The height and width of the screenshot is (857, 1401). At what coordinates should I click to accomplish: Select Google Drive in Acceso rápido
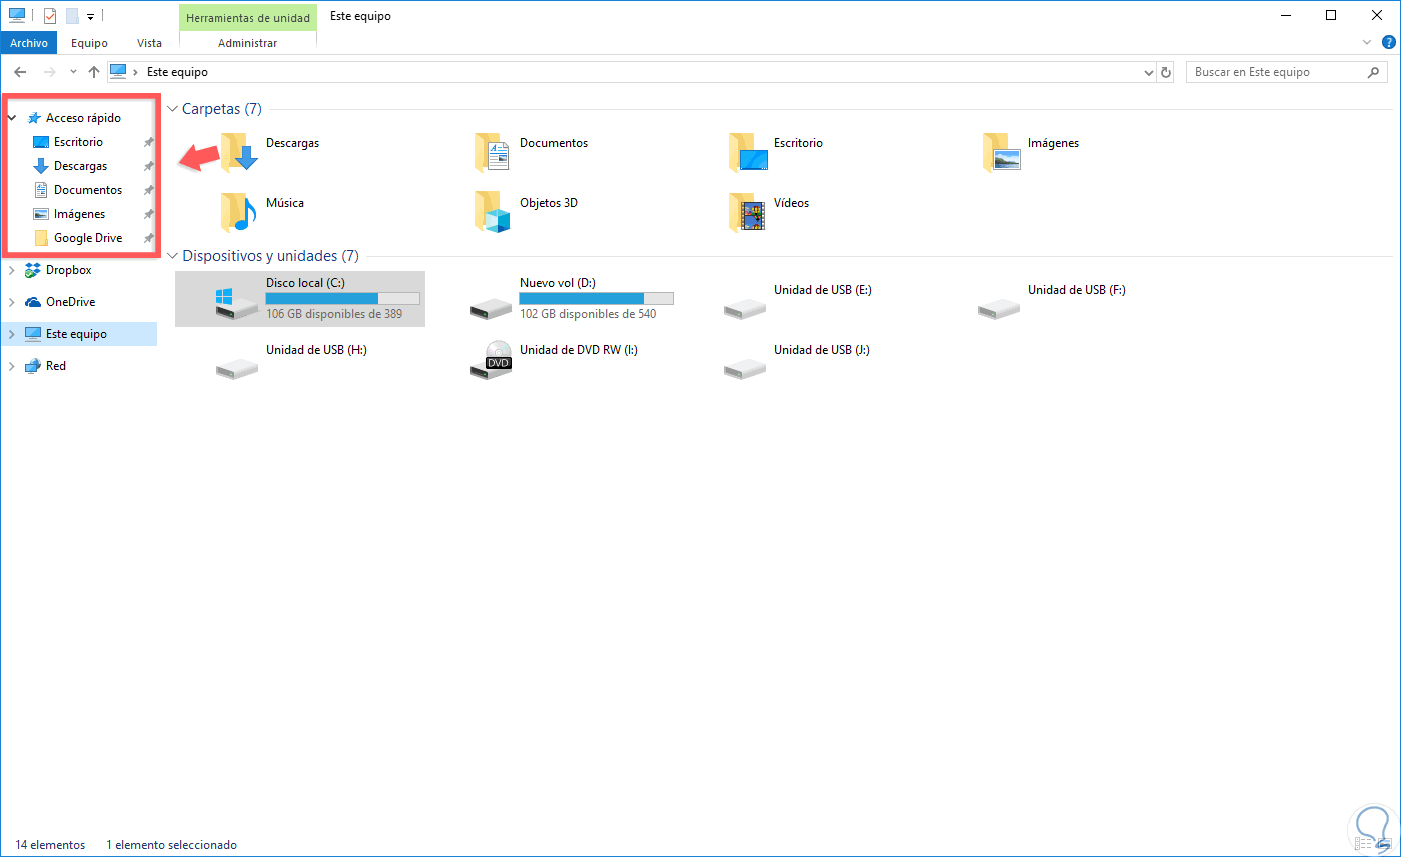[x=88, y=238]
